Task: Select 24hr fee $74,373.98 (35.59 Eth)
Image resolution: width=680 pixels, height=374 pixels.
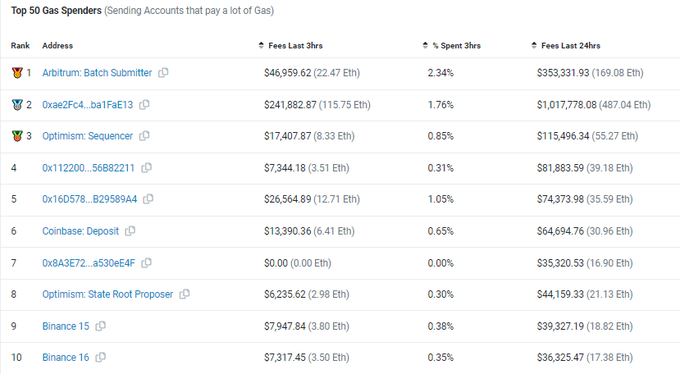Action: tap(585, 199)
